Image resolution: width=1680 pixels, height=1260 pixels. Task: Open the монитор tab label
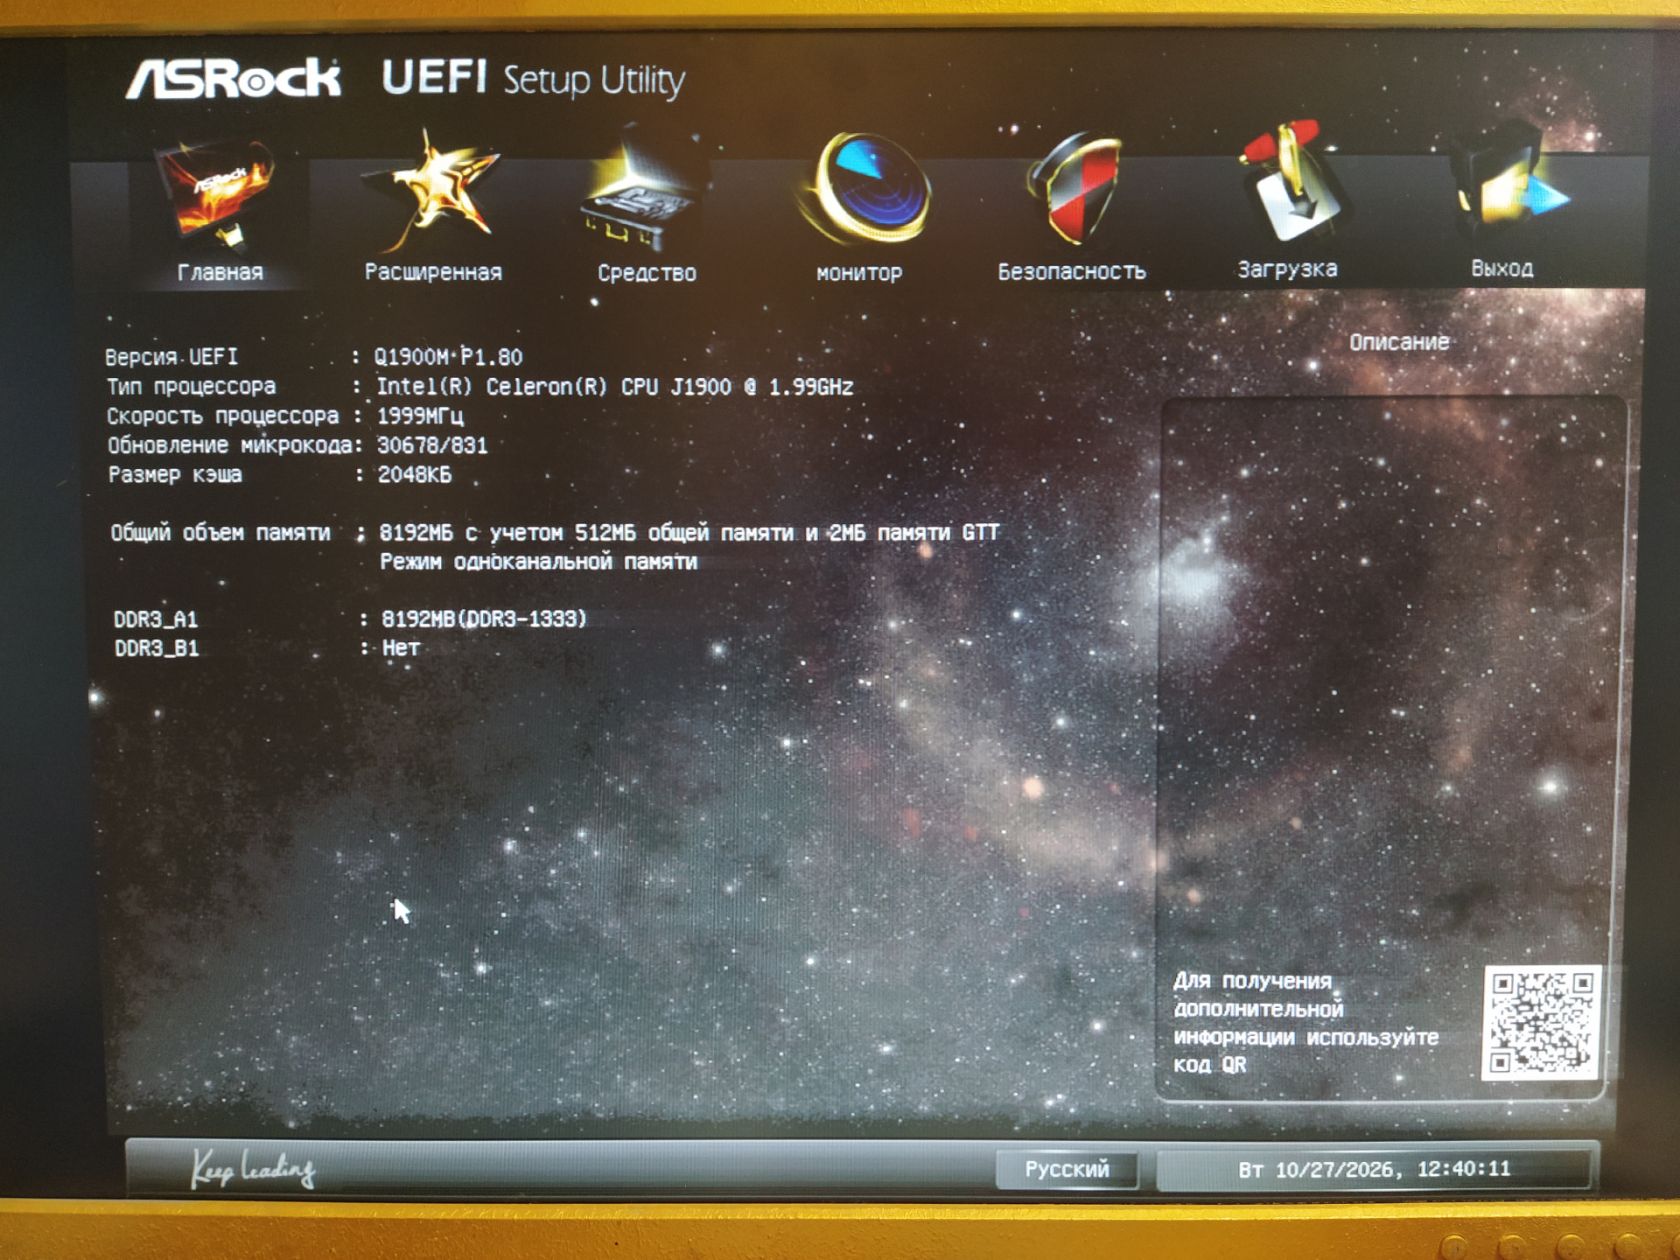(859, 273)
